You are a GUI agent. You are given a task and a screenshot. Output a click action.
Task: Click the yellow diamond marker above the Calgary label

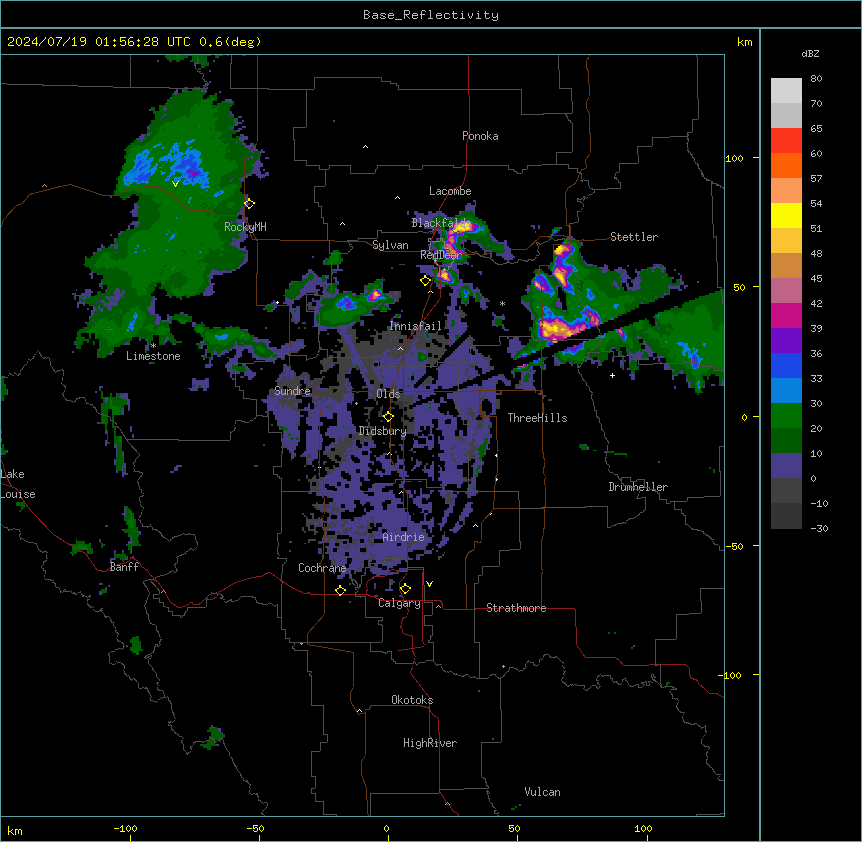click(405, 589)
